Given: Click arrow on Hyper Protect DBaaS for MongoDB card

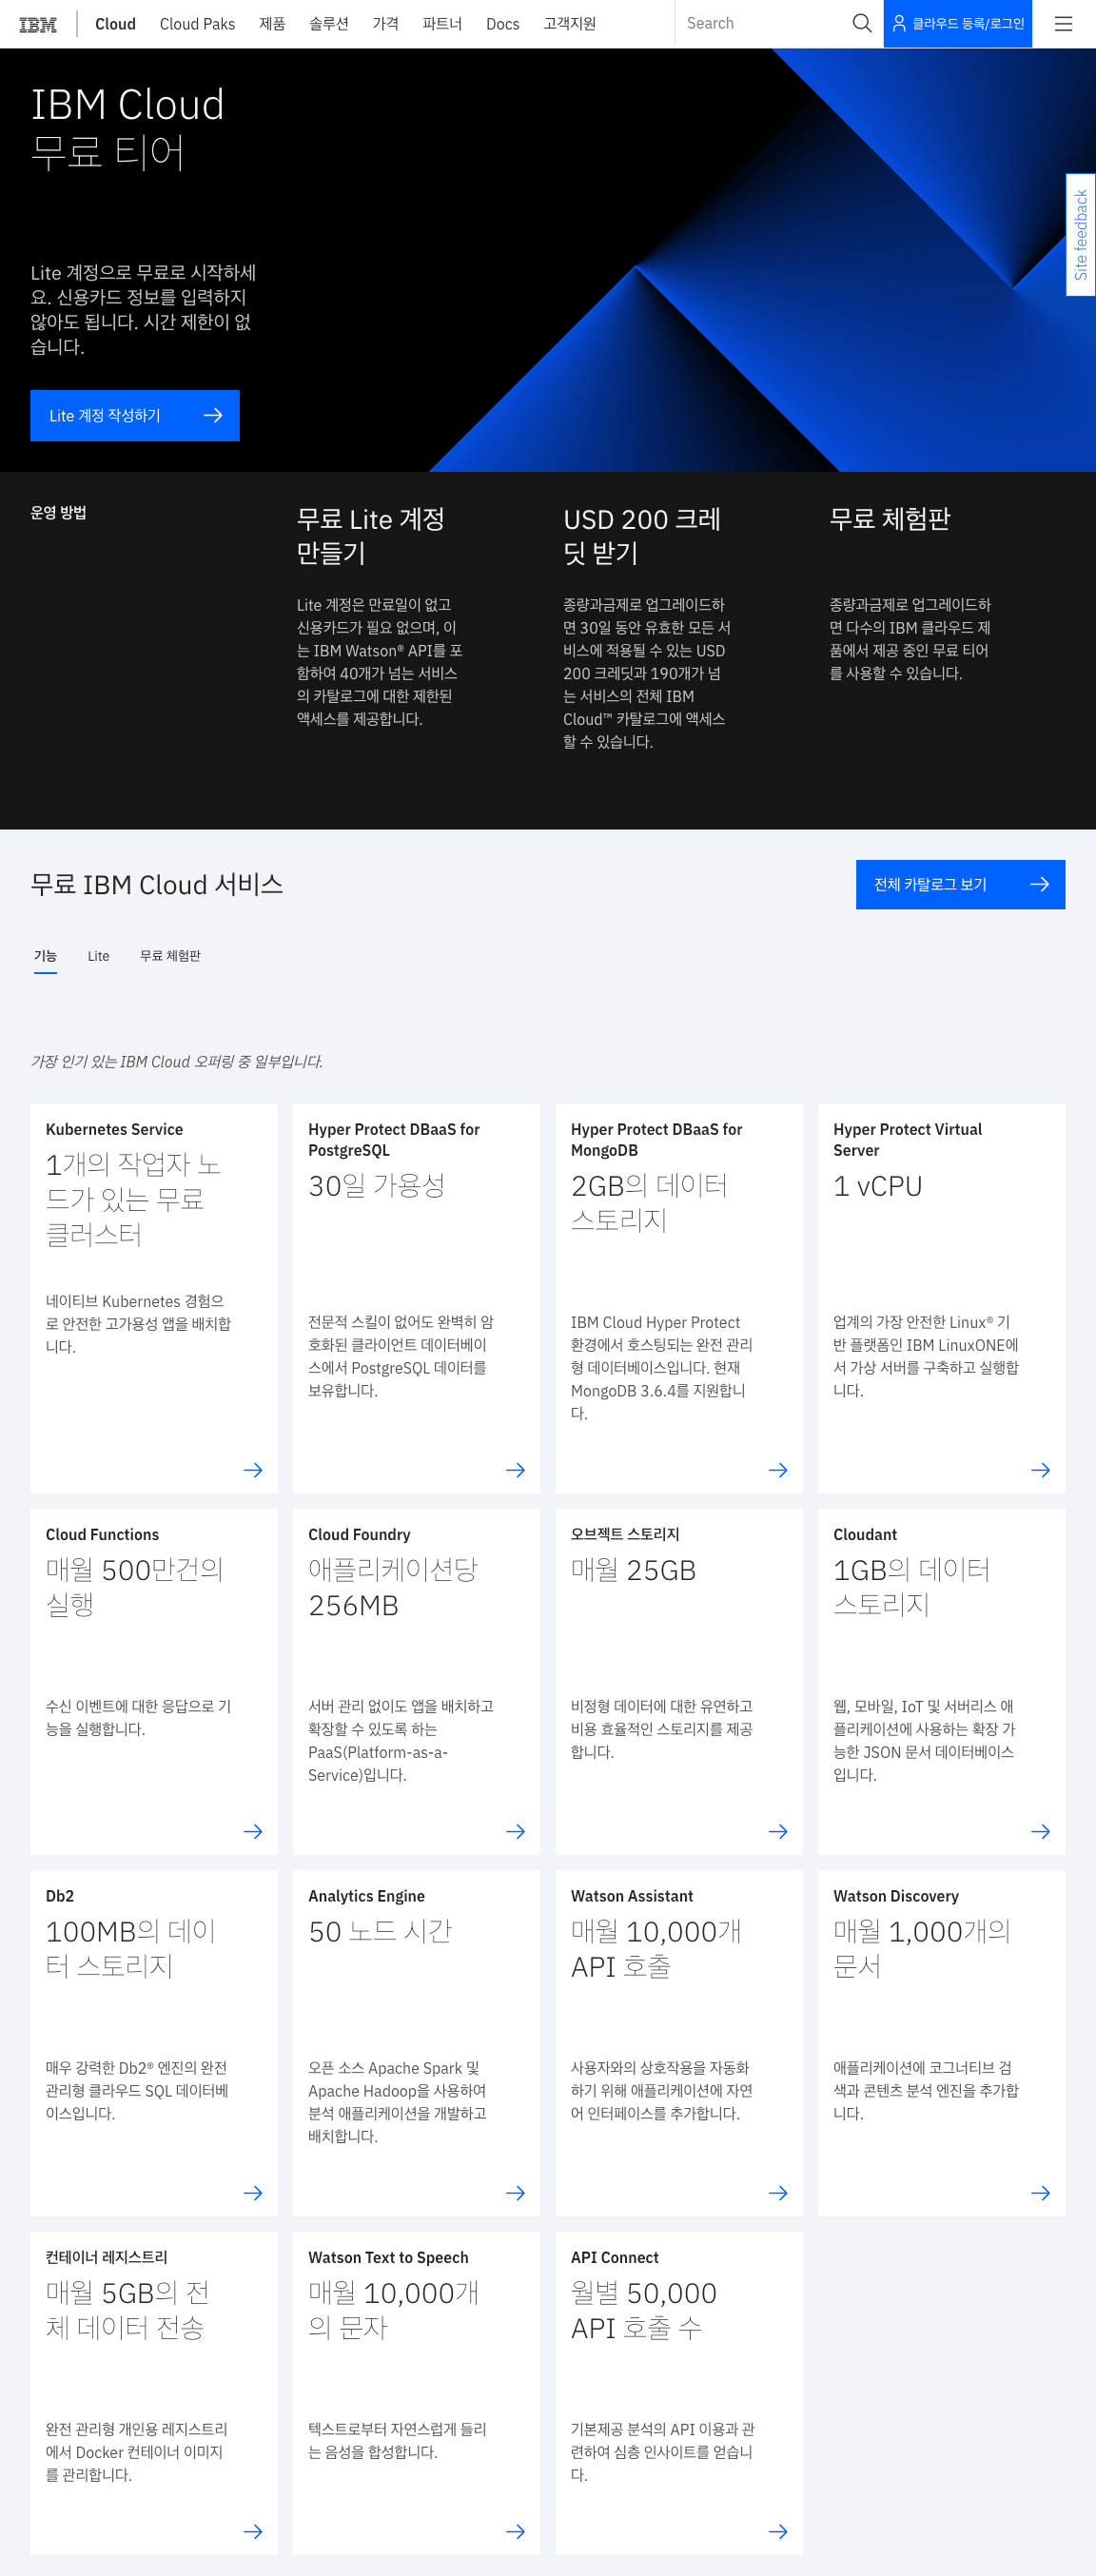Looking at the screenshot, I should pos(778,1470).
